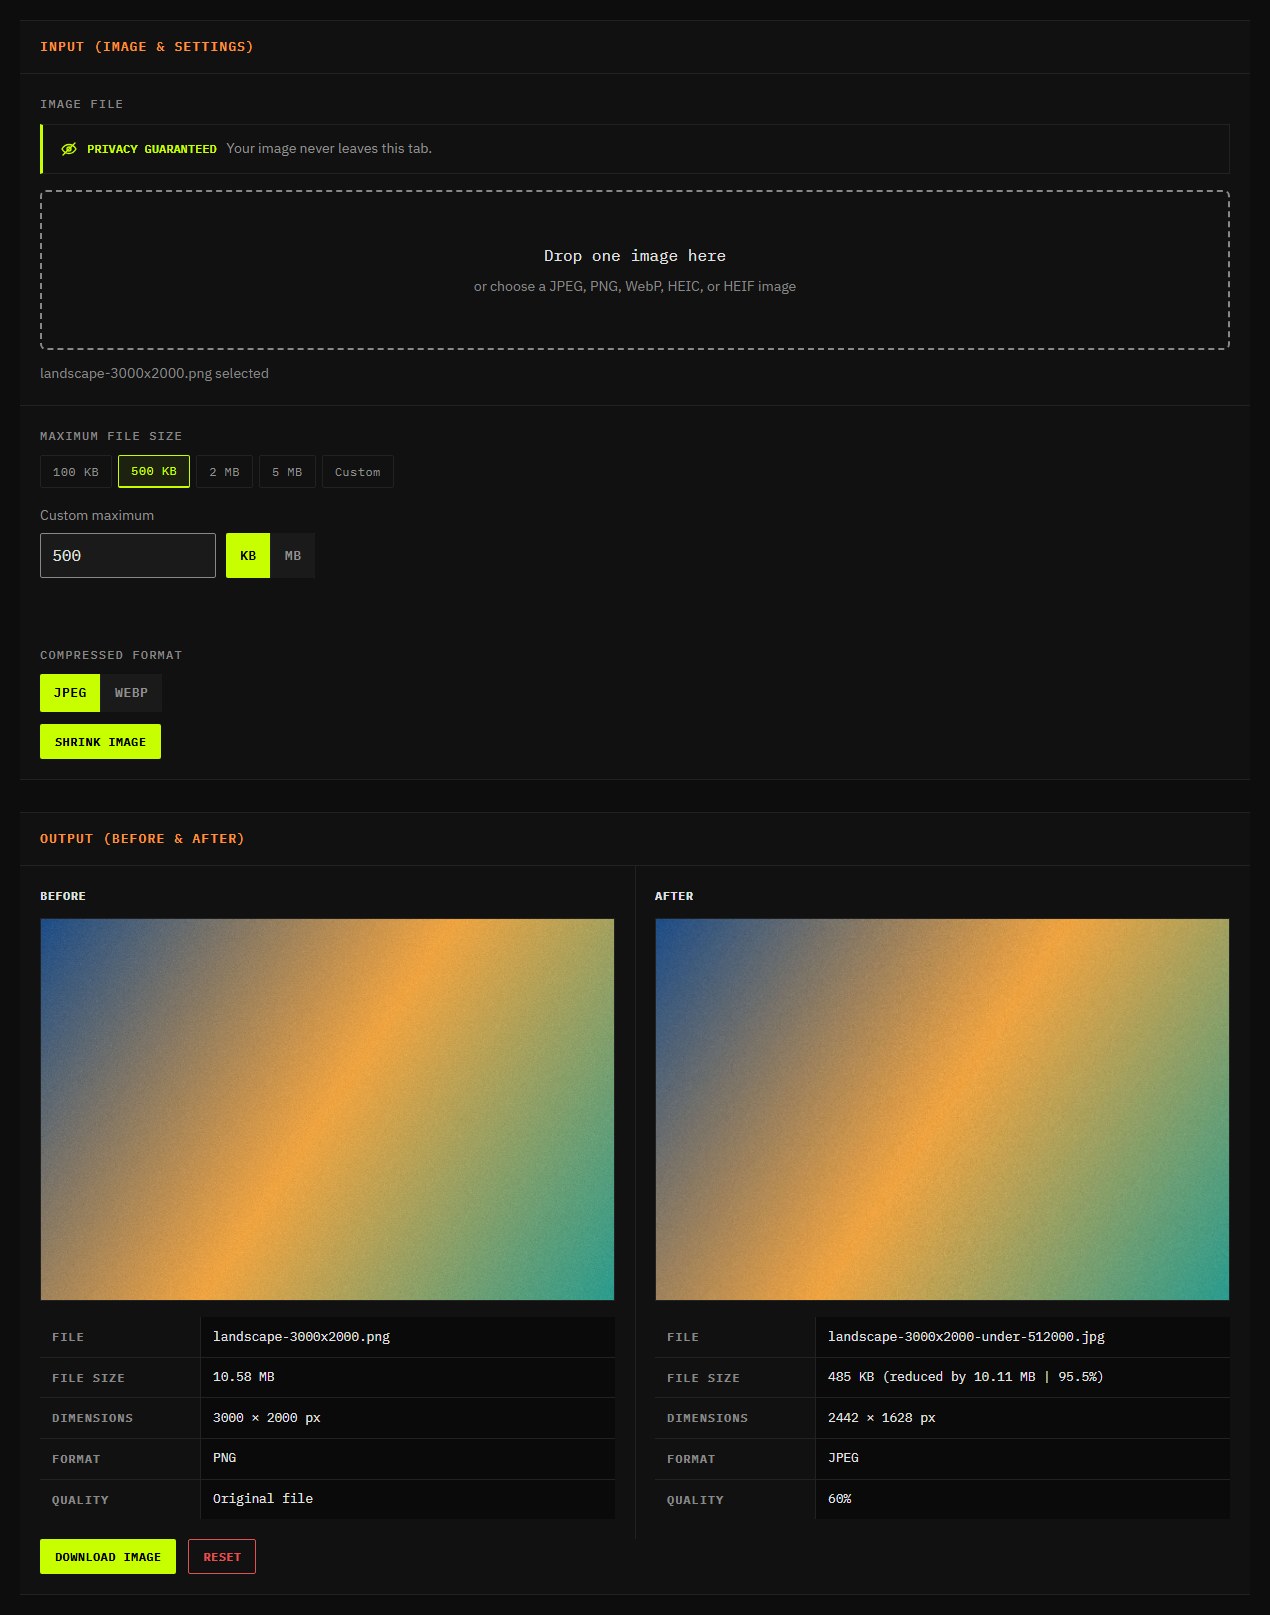Click the 'AFTER' panel label
Viewport: 1270px width, 1615px height.
[x=674, y=896]
